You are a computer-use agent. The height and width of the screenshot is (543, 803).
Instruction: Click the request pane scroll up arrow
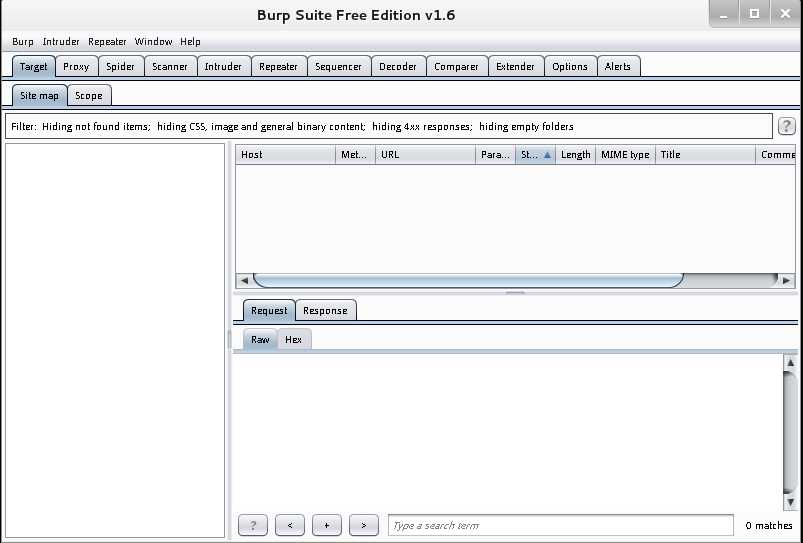click(790, 363)
